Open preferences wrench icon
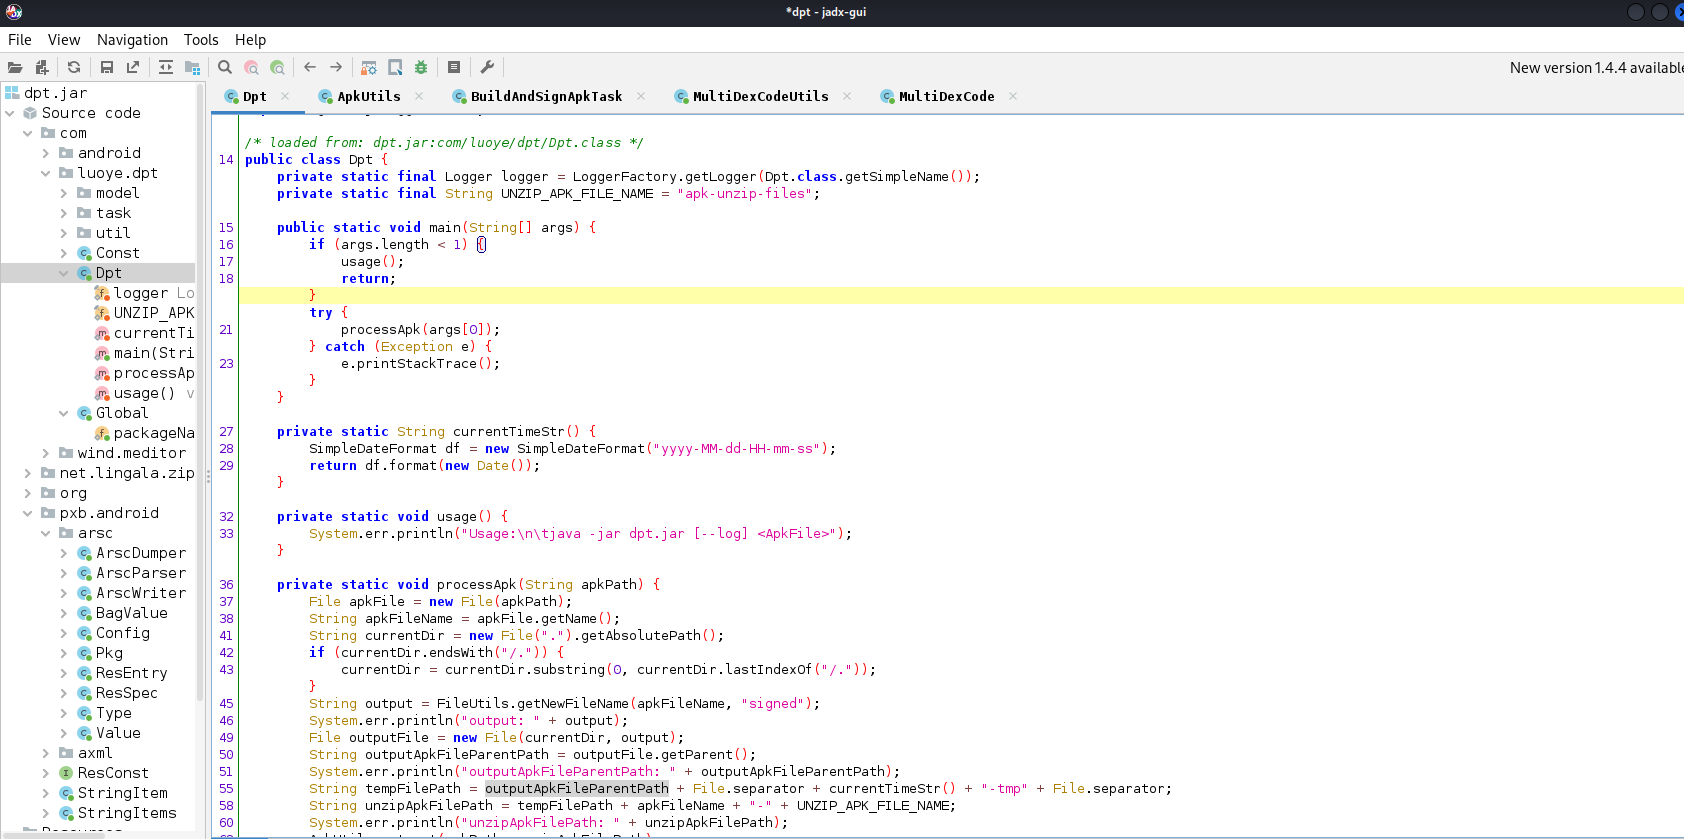Screen dimensions: 1684x839 coord(487,67)
